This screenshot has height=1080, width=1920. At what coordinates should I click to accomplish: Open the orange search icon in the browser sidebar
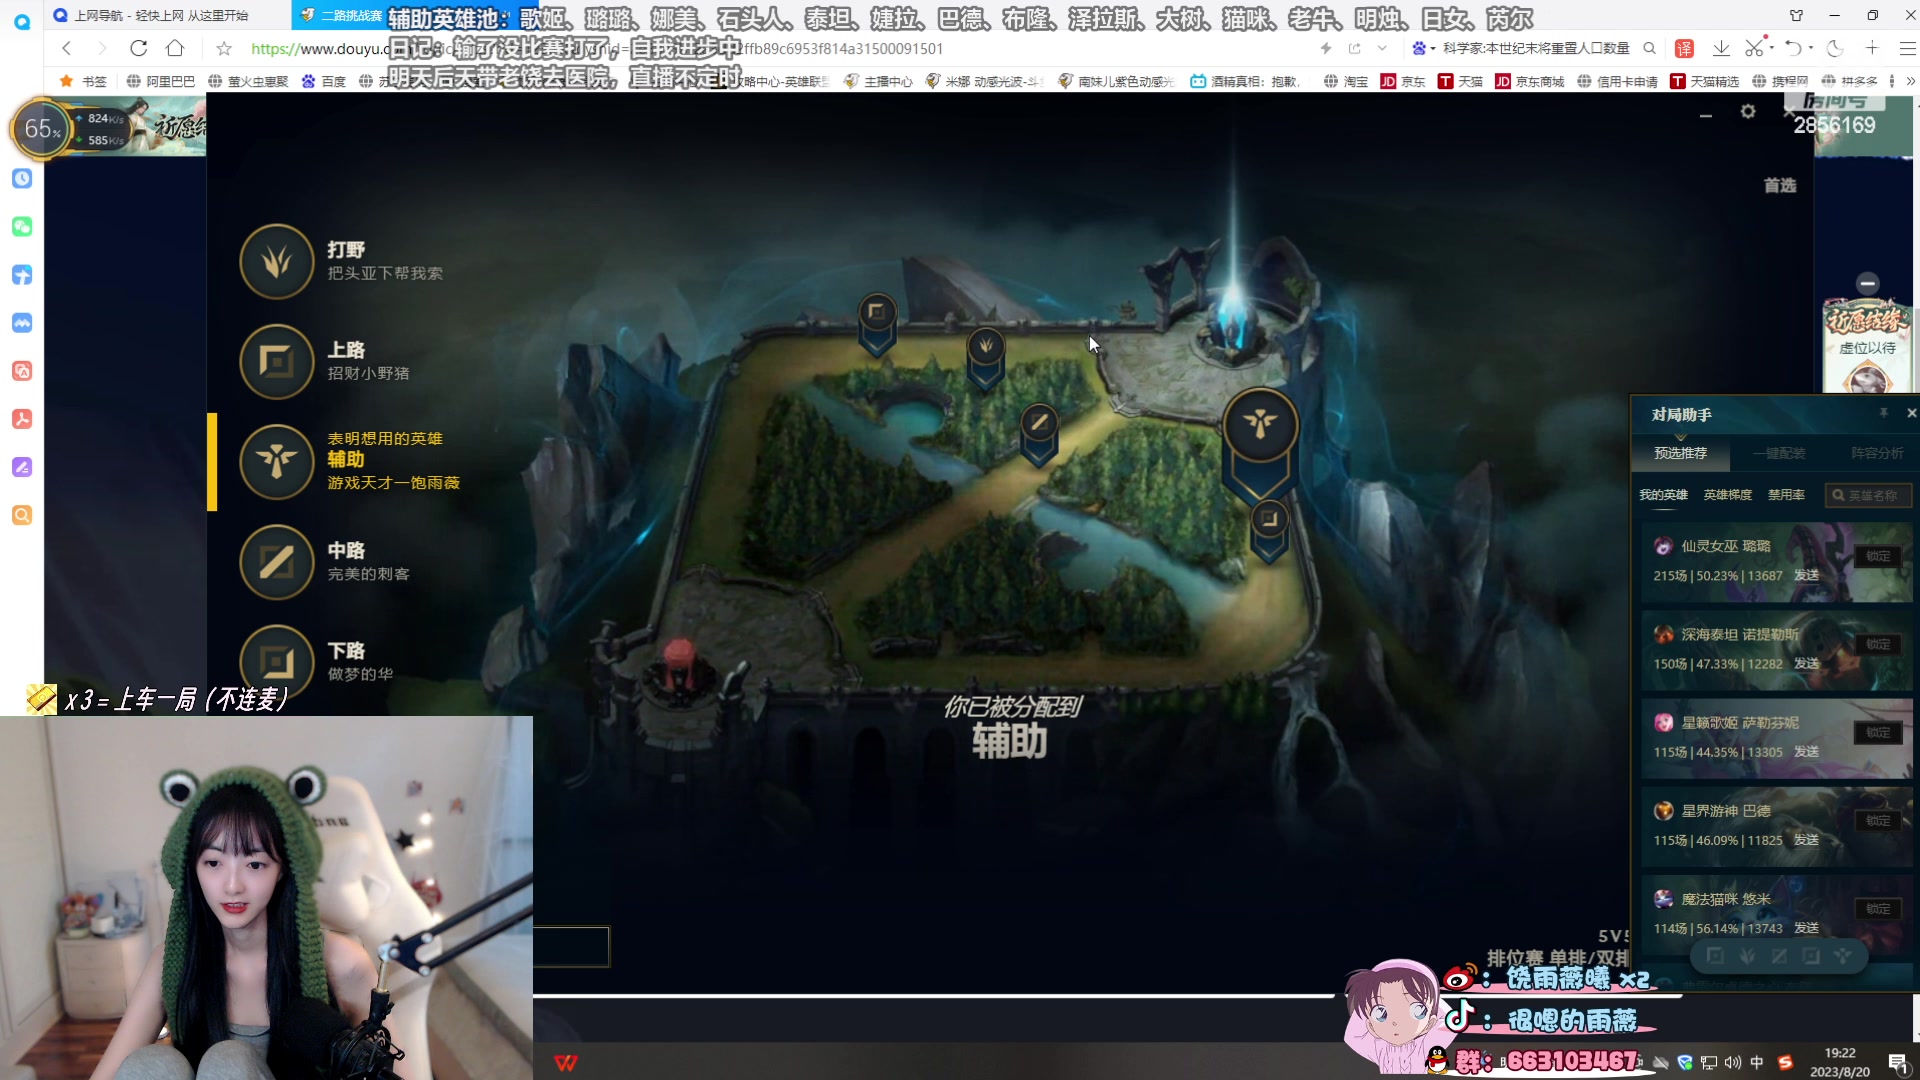22,515
